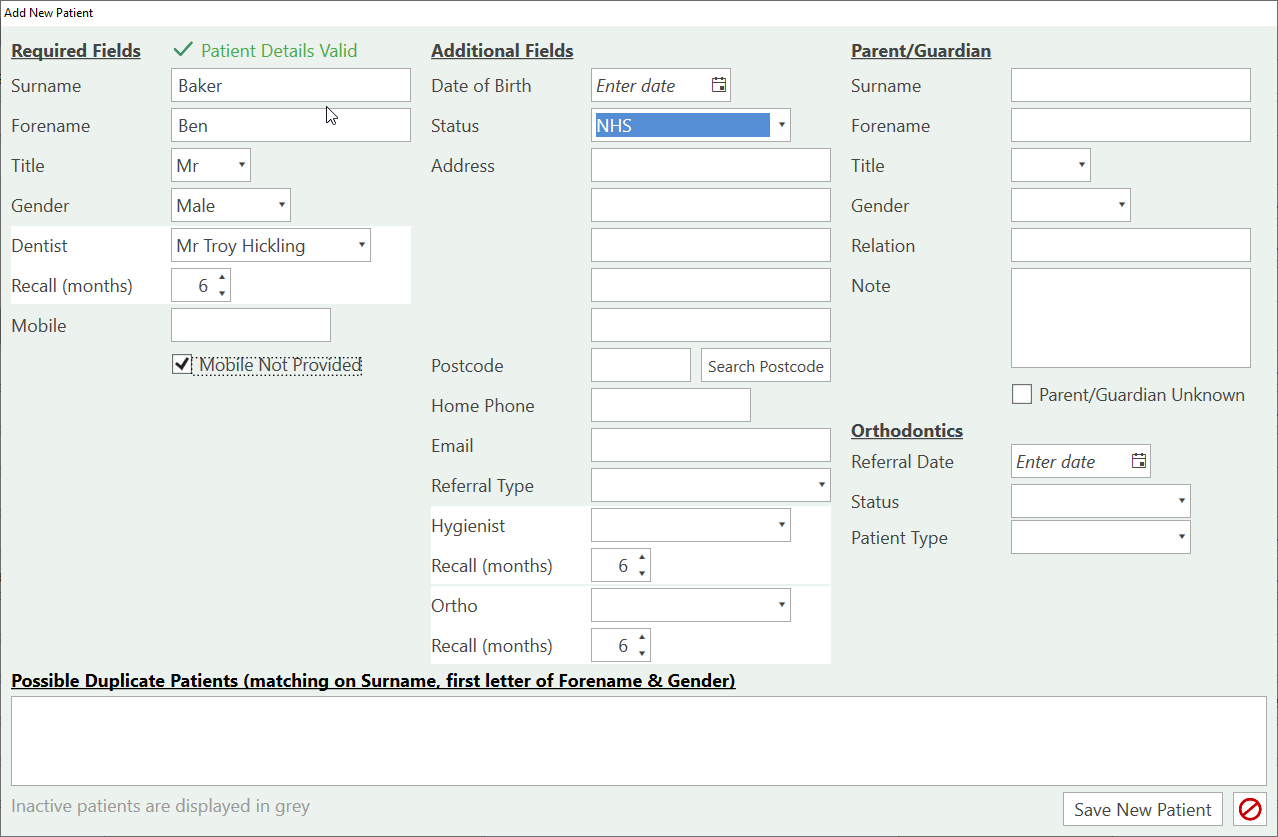This screenshot has width=1278, height=837.
Task: Click the Save New Patient button
Action: coord(1143,809)
